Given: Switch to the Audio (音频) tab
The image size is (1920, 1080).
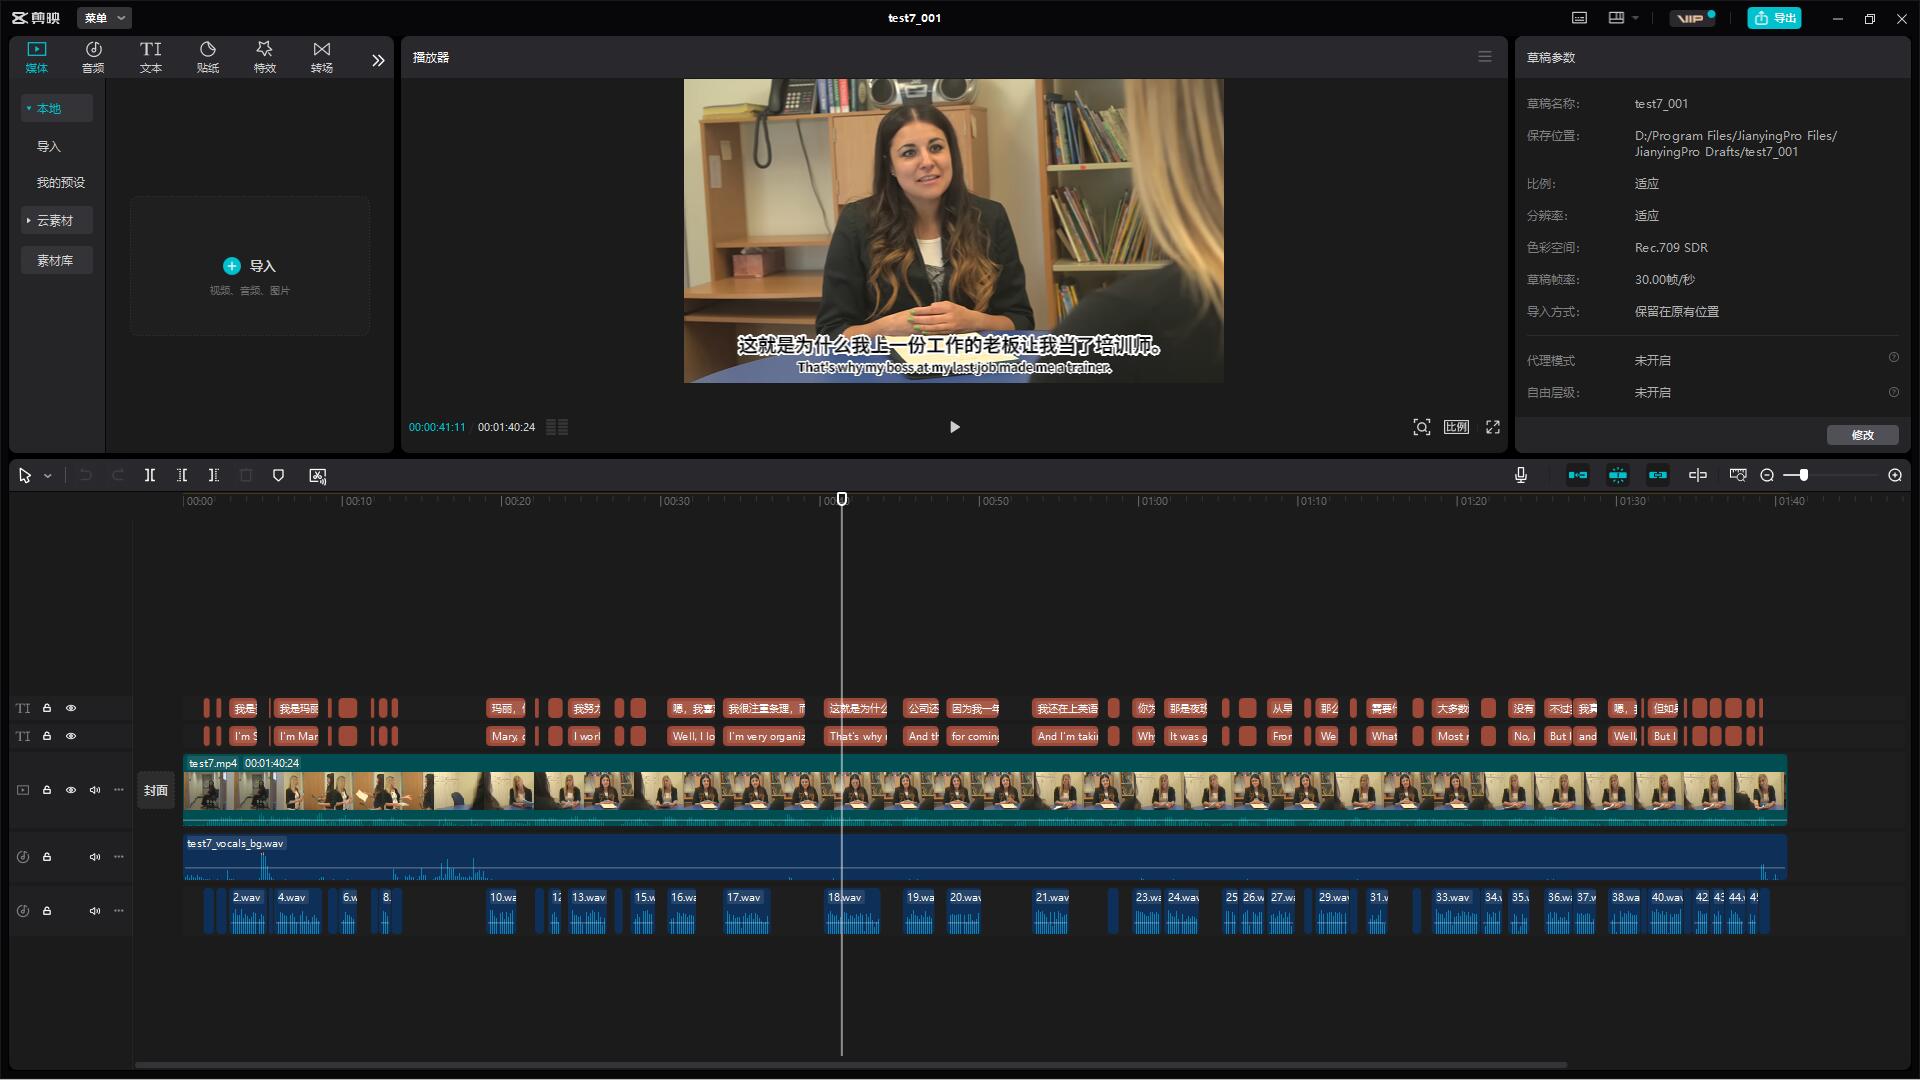Looking at the screenshot, I should point(93,57).
